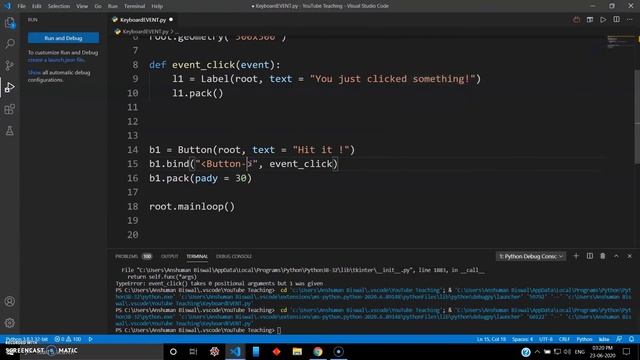Open the Terminal menu
This screenshot has width=640, height=360.
pos(134,6)
